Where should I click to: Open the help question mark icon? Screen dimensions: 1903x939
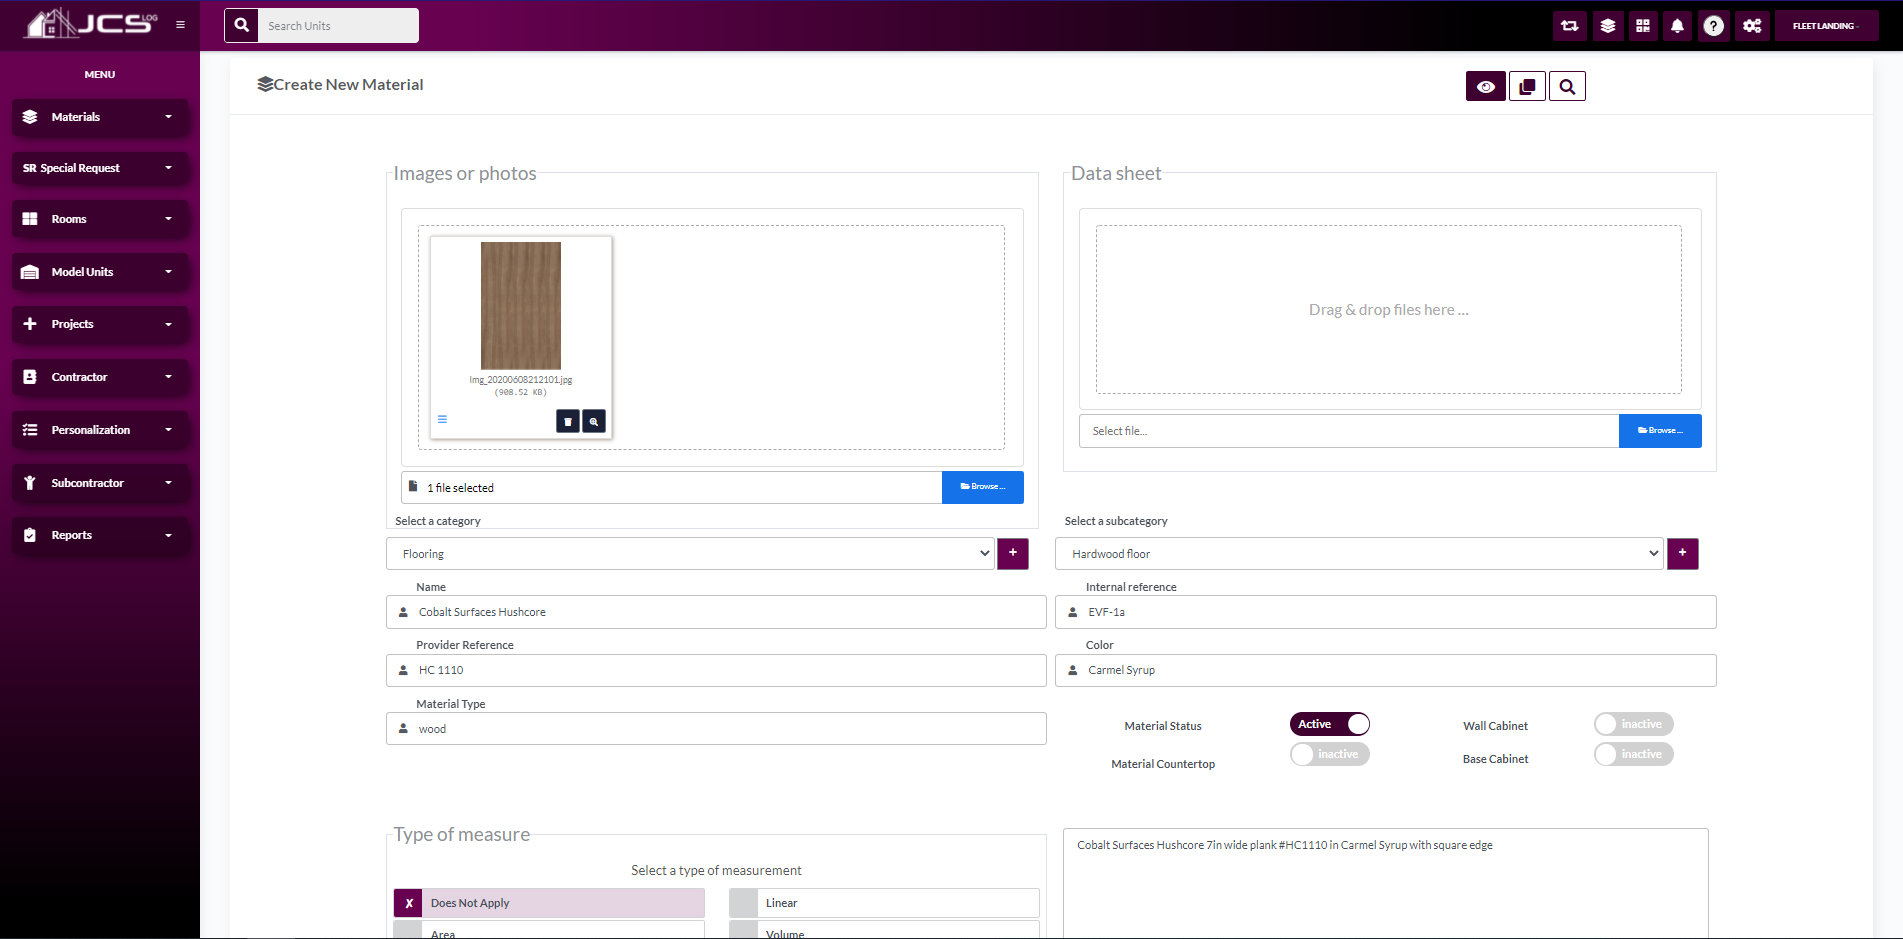click(x=1713, y=26)
